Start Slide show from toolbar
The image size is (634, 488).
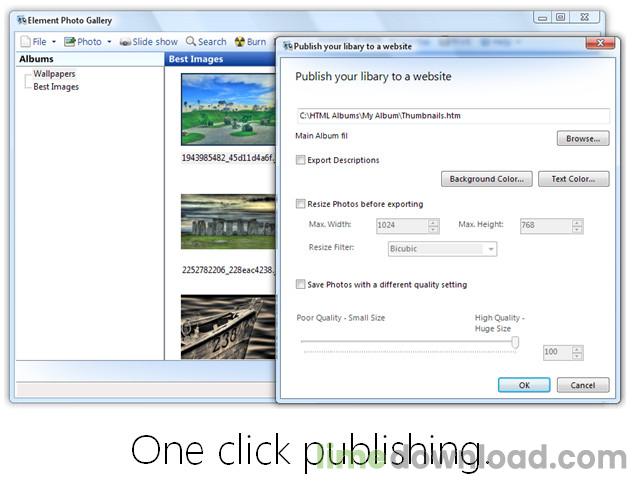[149, 42]
